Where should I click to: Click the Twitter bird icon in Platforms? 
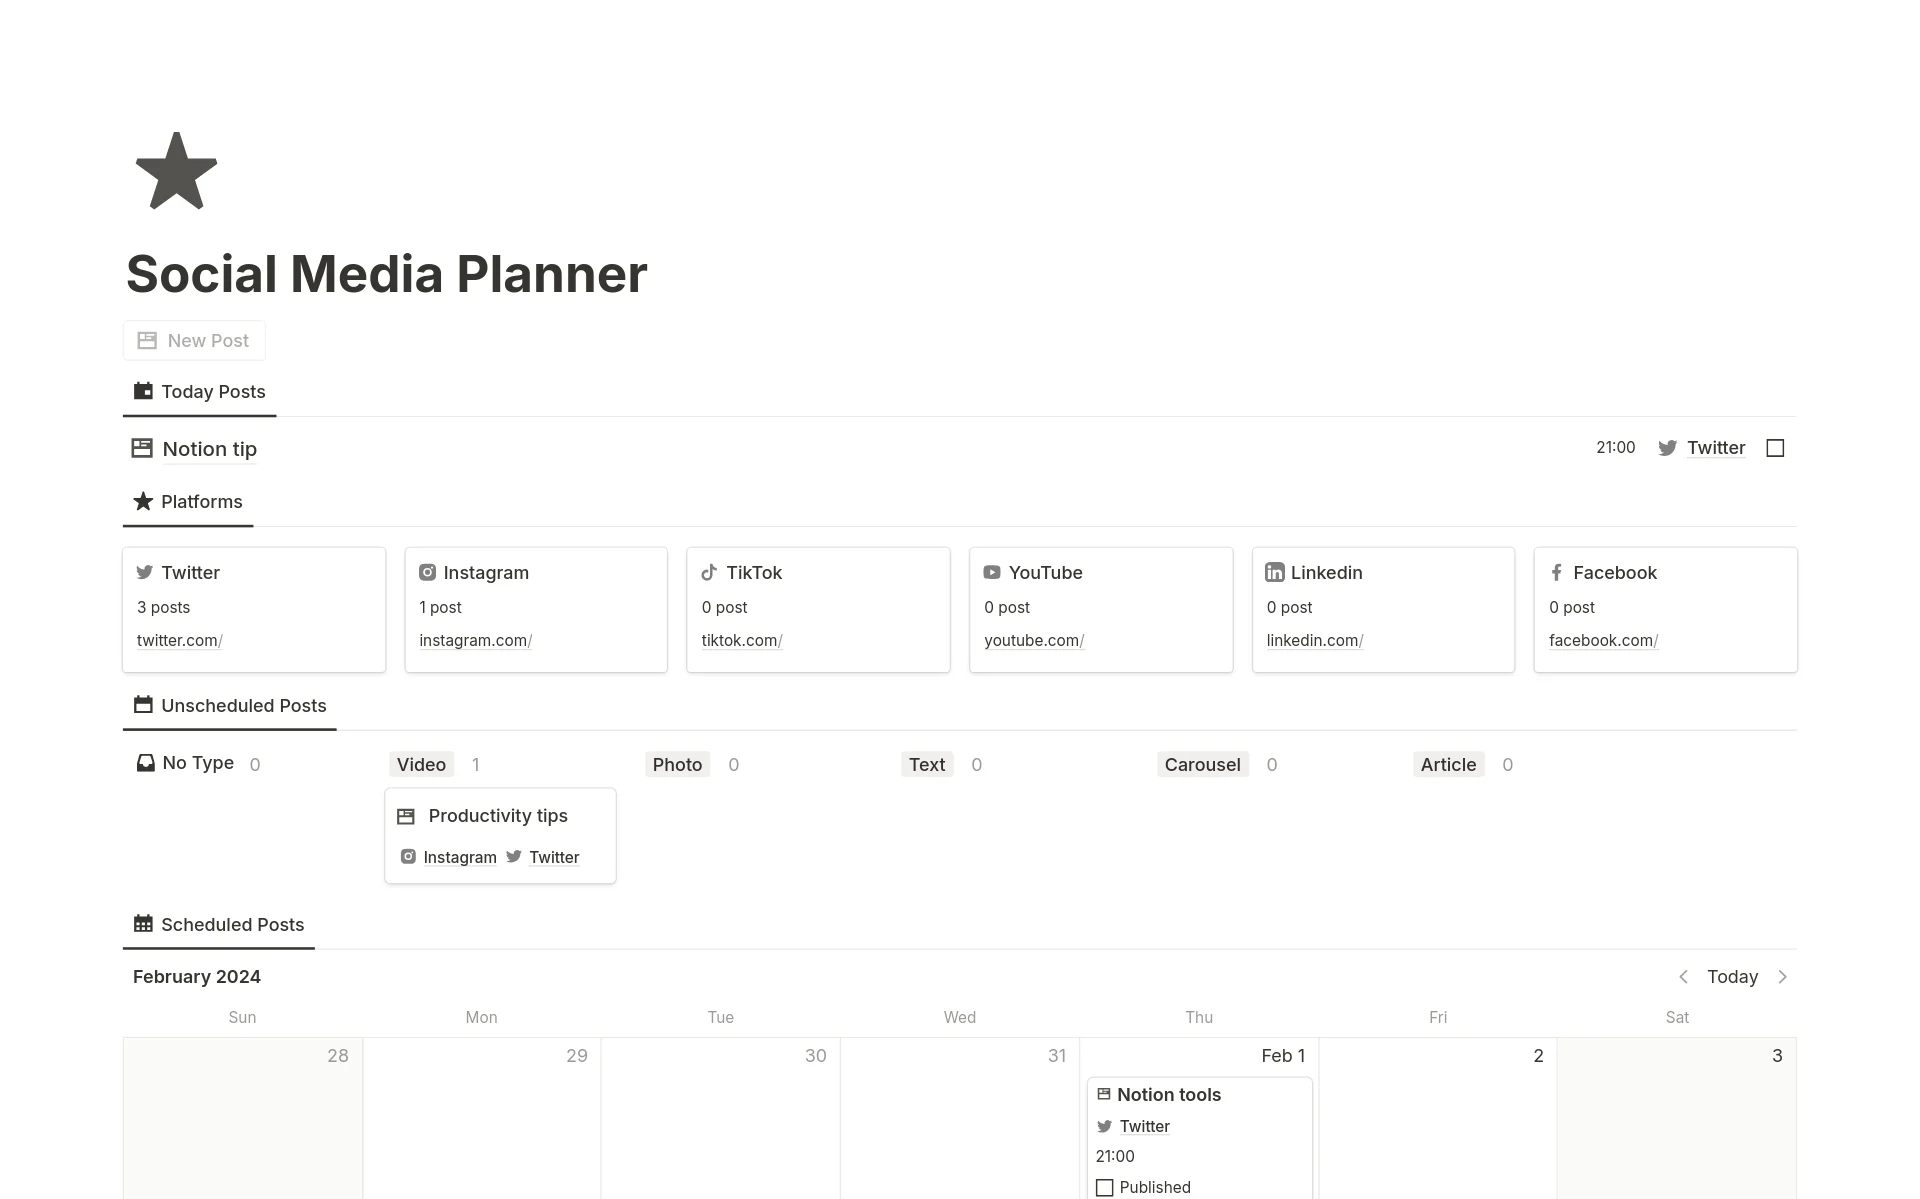point(145,572)
